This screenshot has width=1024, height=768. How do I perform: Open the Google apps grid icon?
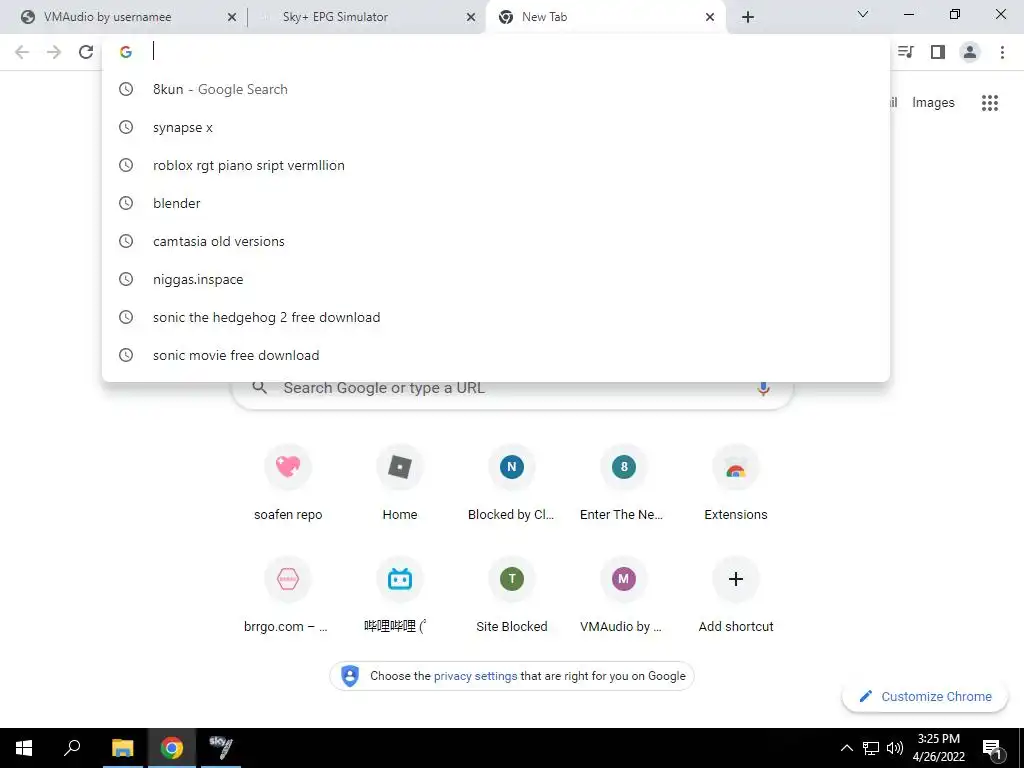[990, 103]
